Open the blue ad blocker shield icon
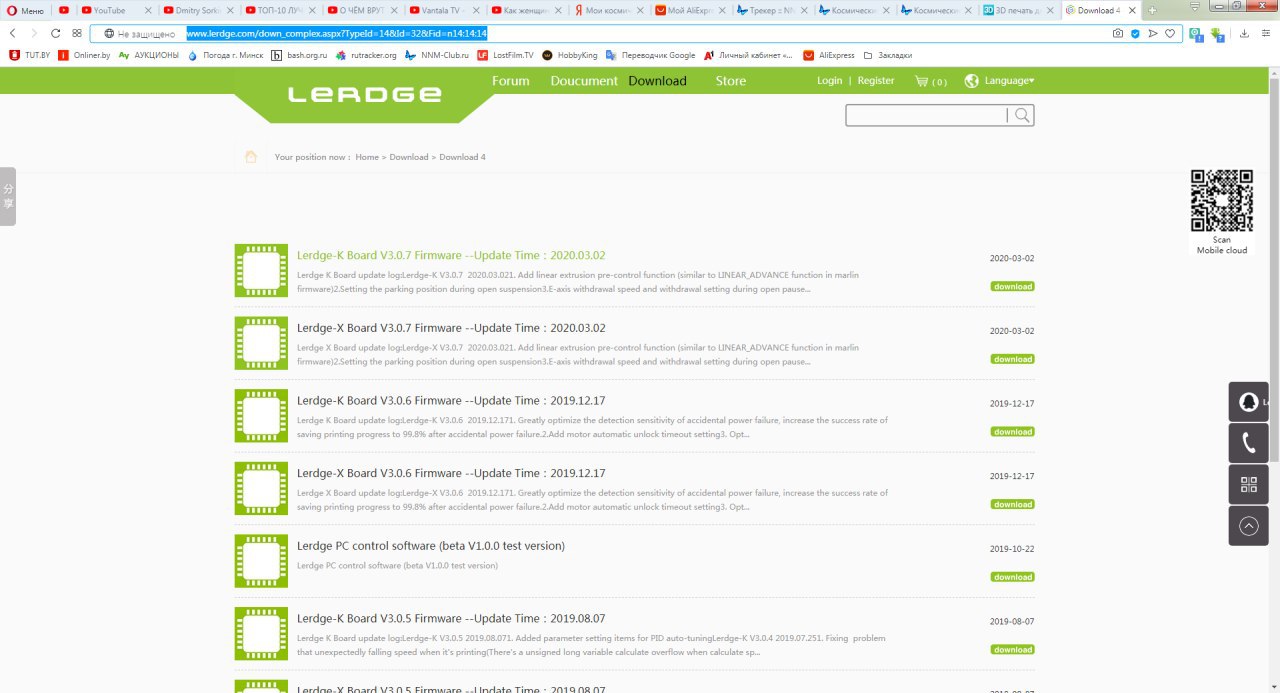Screen dimensions: 1280x693 (1135, 33)
